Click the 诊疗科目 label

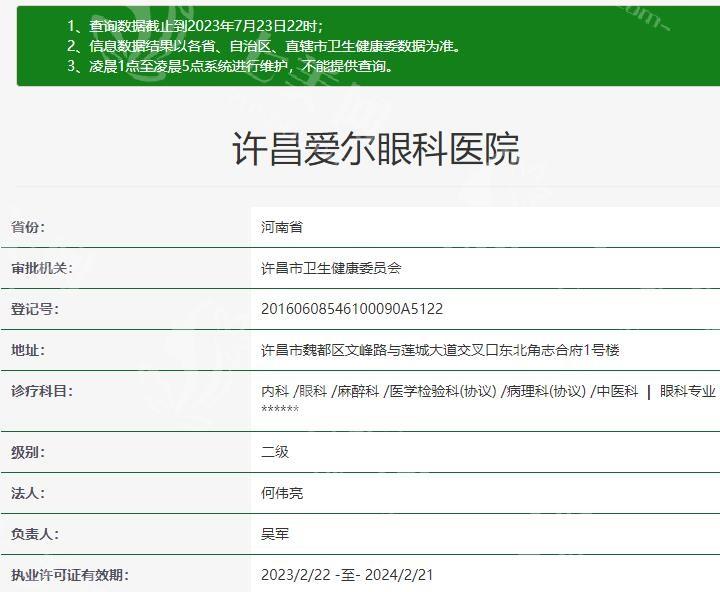pos(42,391)
